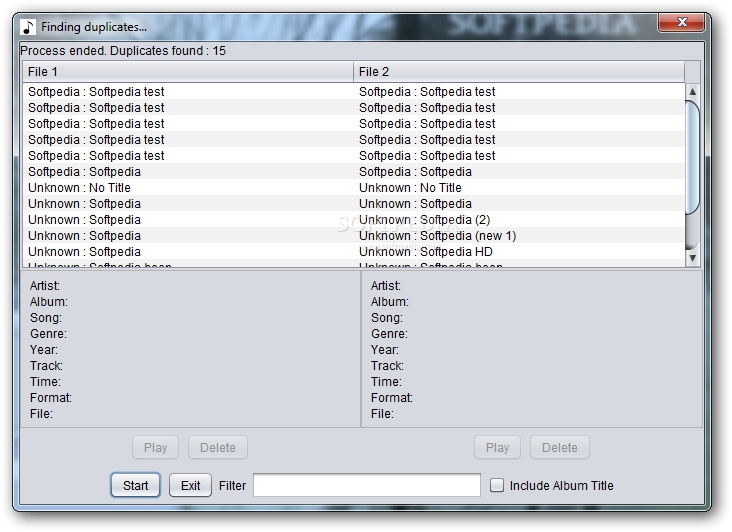Select the Softpedia (new 1) duplicate row

[x=354, y=236]
